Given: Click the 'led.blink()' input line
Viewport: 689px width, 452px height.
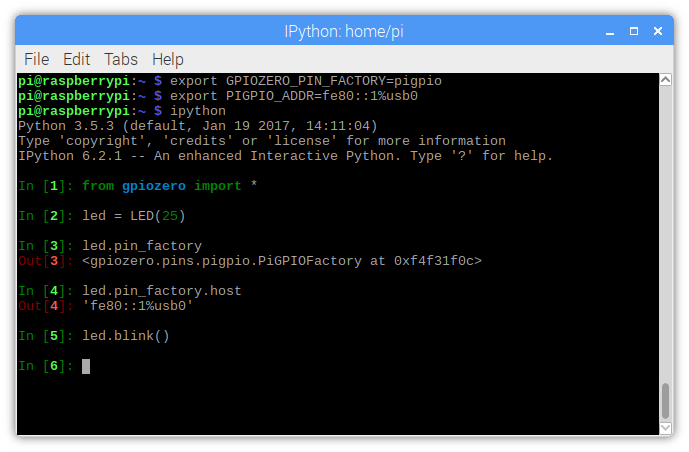Looking at the screenshot, I should pyautogui.click(x=126, y=336).
